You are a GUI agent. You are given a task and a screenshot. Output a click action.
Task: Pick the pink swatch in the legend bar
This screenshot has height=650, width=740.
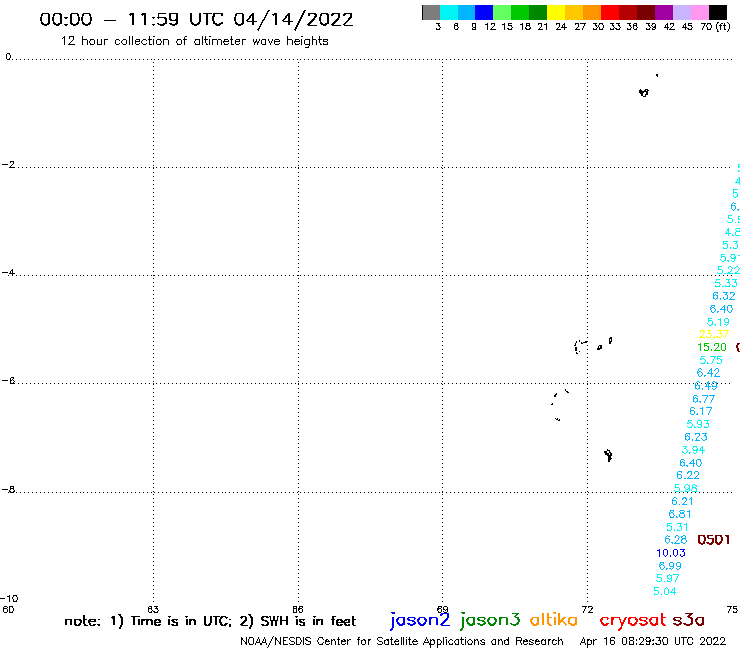coord(700,12)
